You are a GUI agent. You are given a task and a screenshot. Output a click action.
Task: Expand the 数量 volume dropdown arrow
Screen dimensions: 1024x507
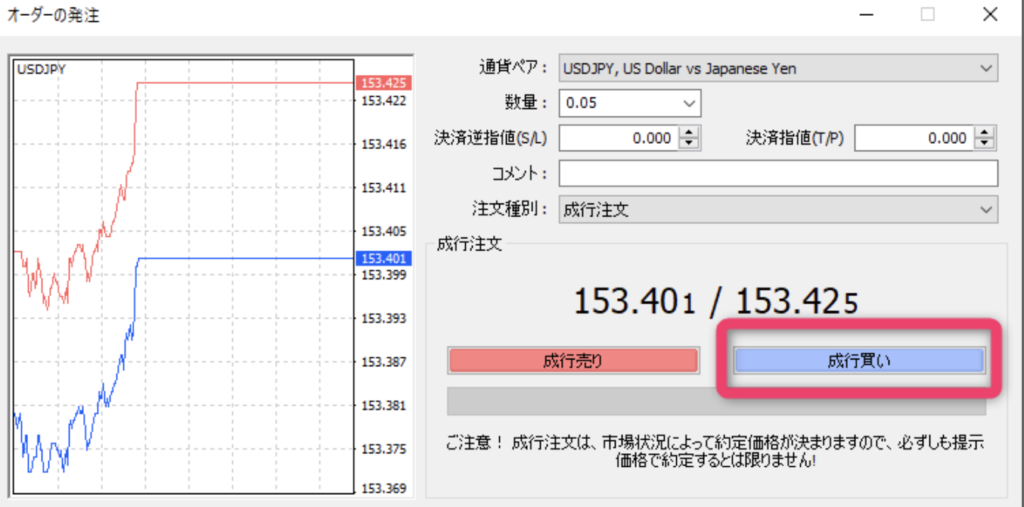click(688, 102)
